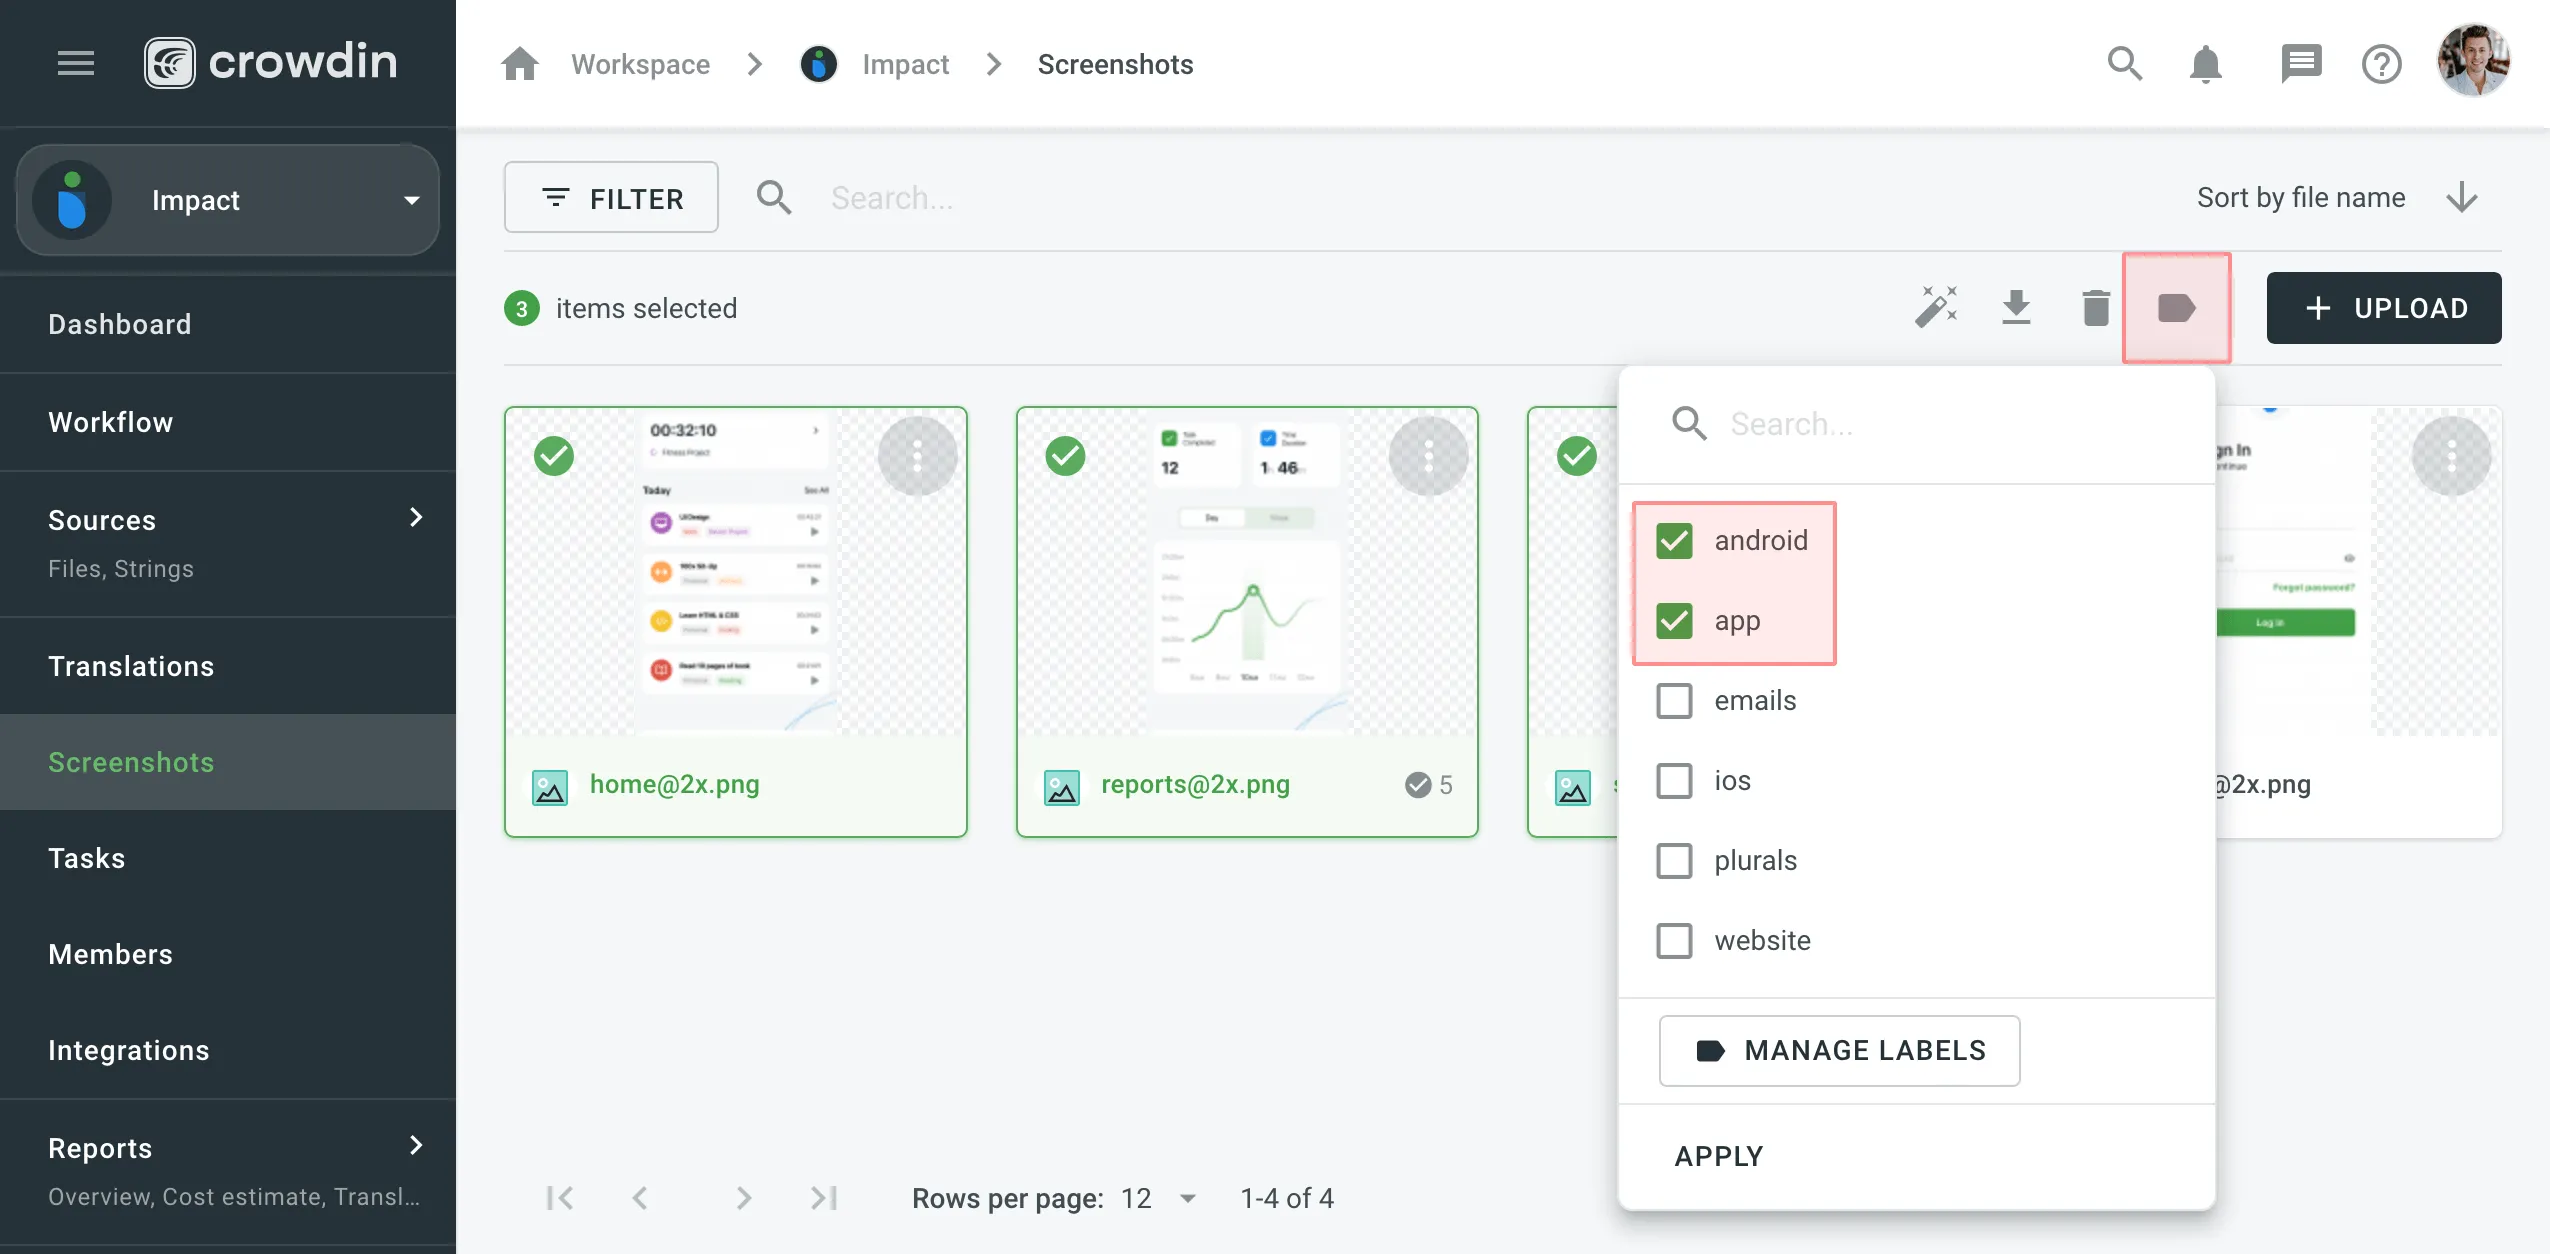Open the automatic tagging magic wand tool
The width and height of the screenshot is (2550, 1254).
point(1934,307)
